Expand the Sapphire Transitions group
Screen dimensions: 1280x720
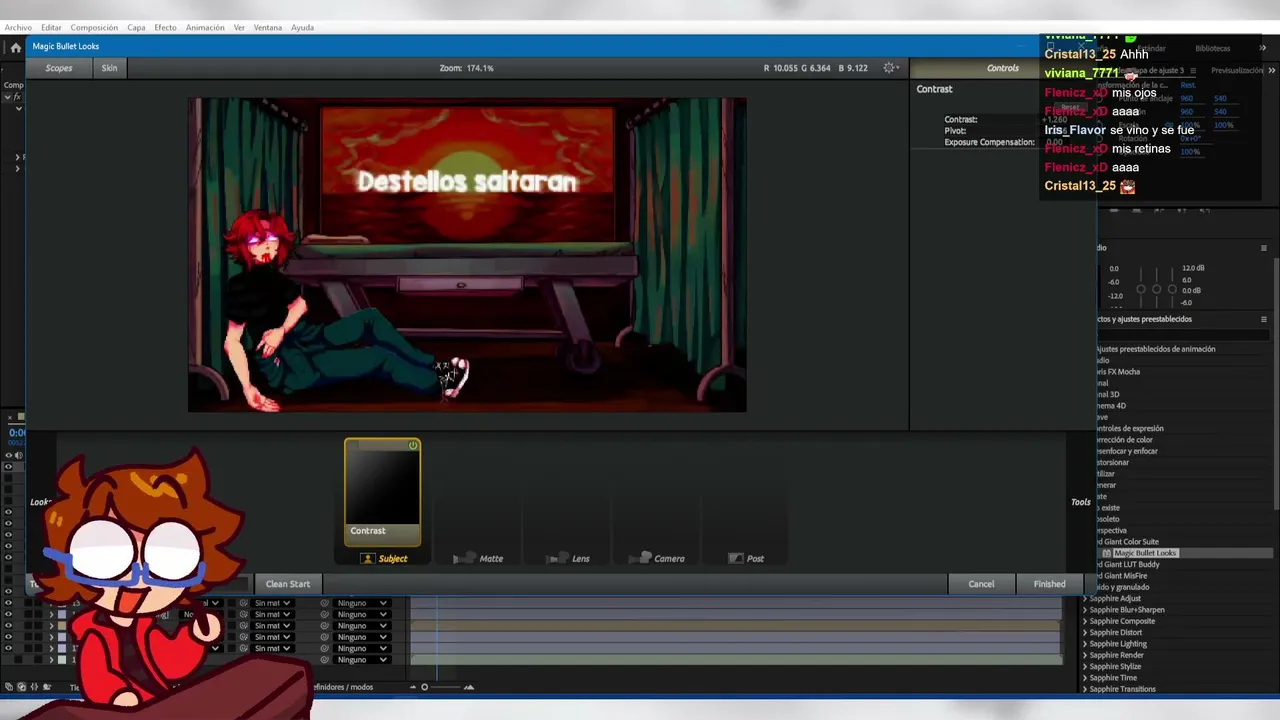pyautogui.click(x=1085, y=689)
